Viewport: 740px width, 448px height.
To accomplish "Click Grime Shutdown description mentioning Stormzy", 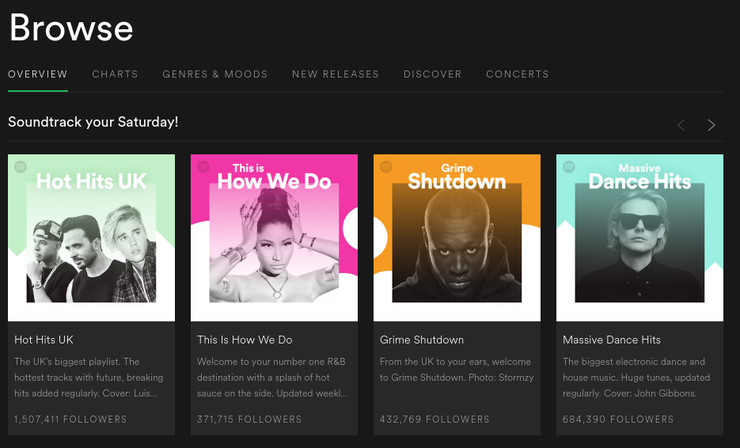I will pos(457,370).
